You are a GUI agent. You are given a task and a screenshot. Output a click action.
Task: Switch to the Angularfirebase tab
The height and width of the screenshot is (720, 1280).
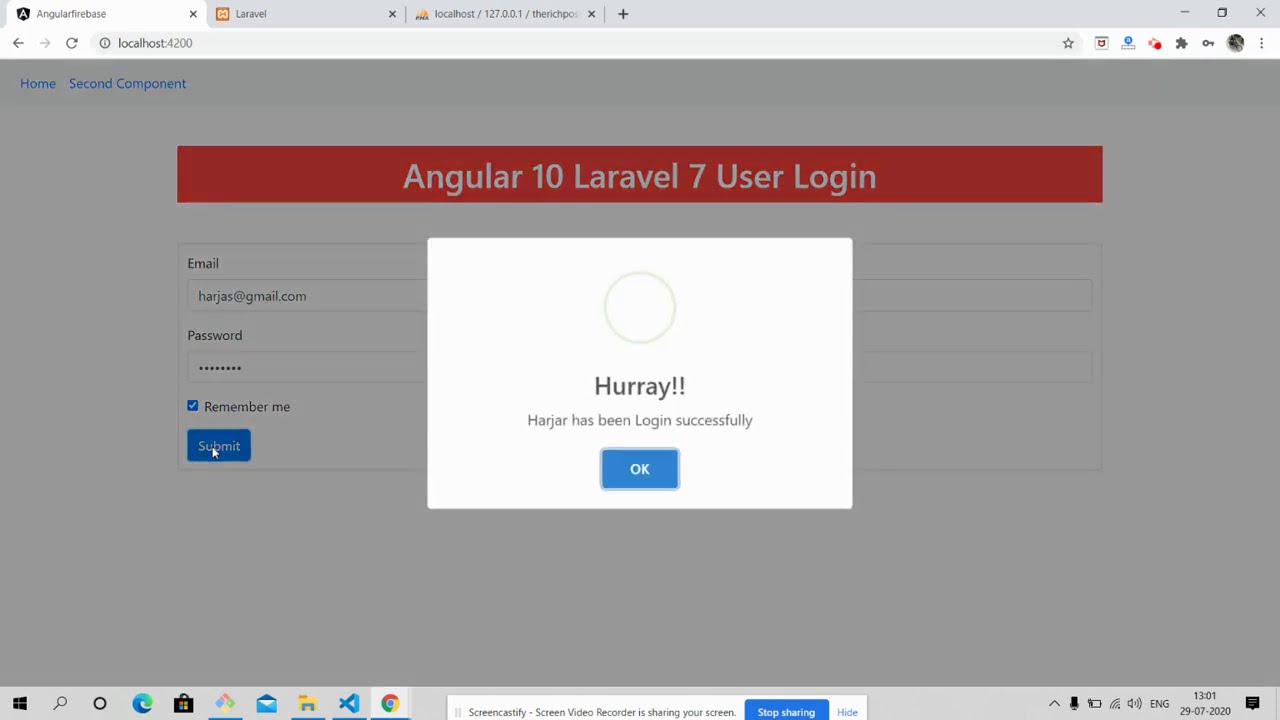(105, 14)
